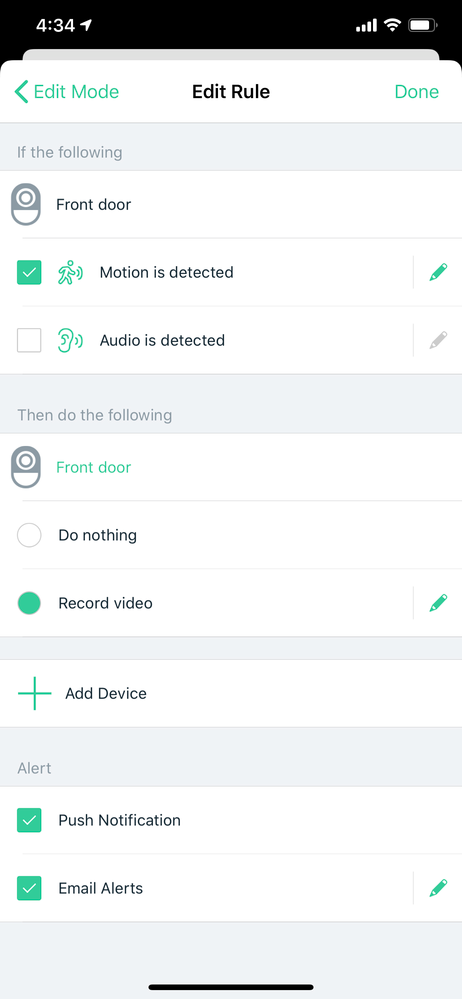
Task: Tap the Wi-Fi status bar icon
Action: pyautogui.click(x=393, y=25)
